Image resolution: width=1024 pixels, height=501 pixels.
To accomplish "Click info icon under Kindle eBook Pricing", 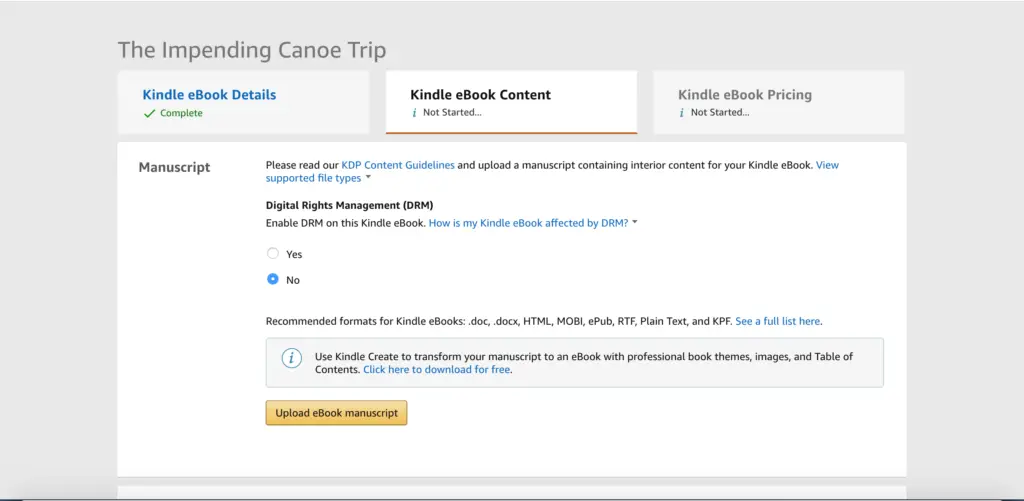I will 682,112.
